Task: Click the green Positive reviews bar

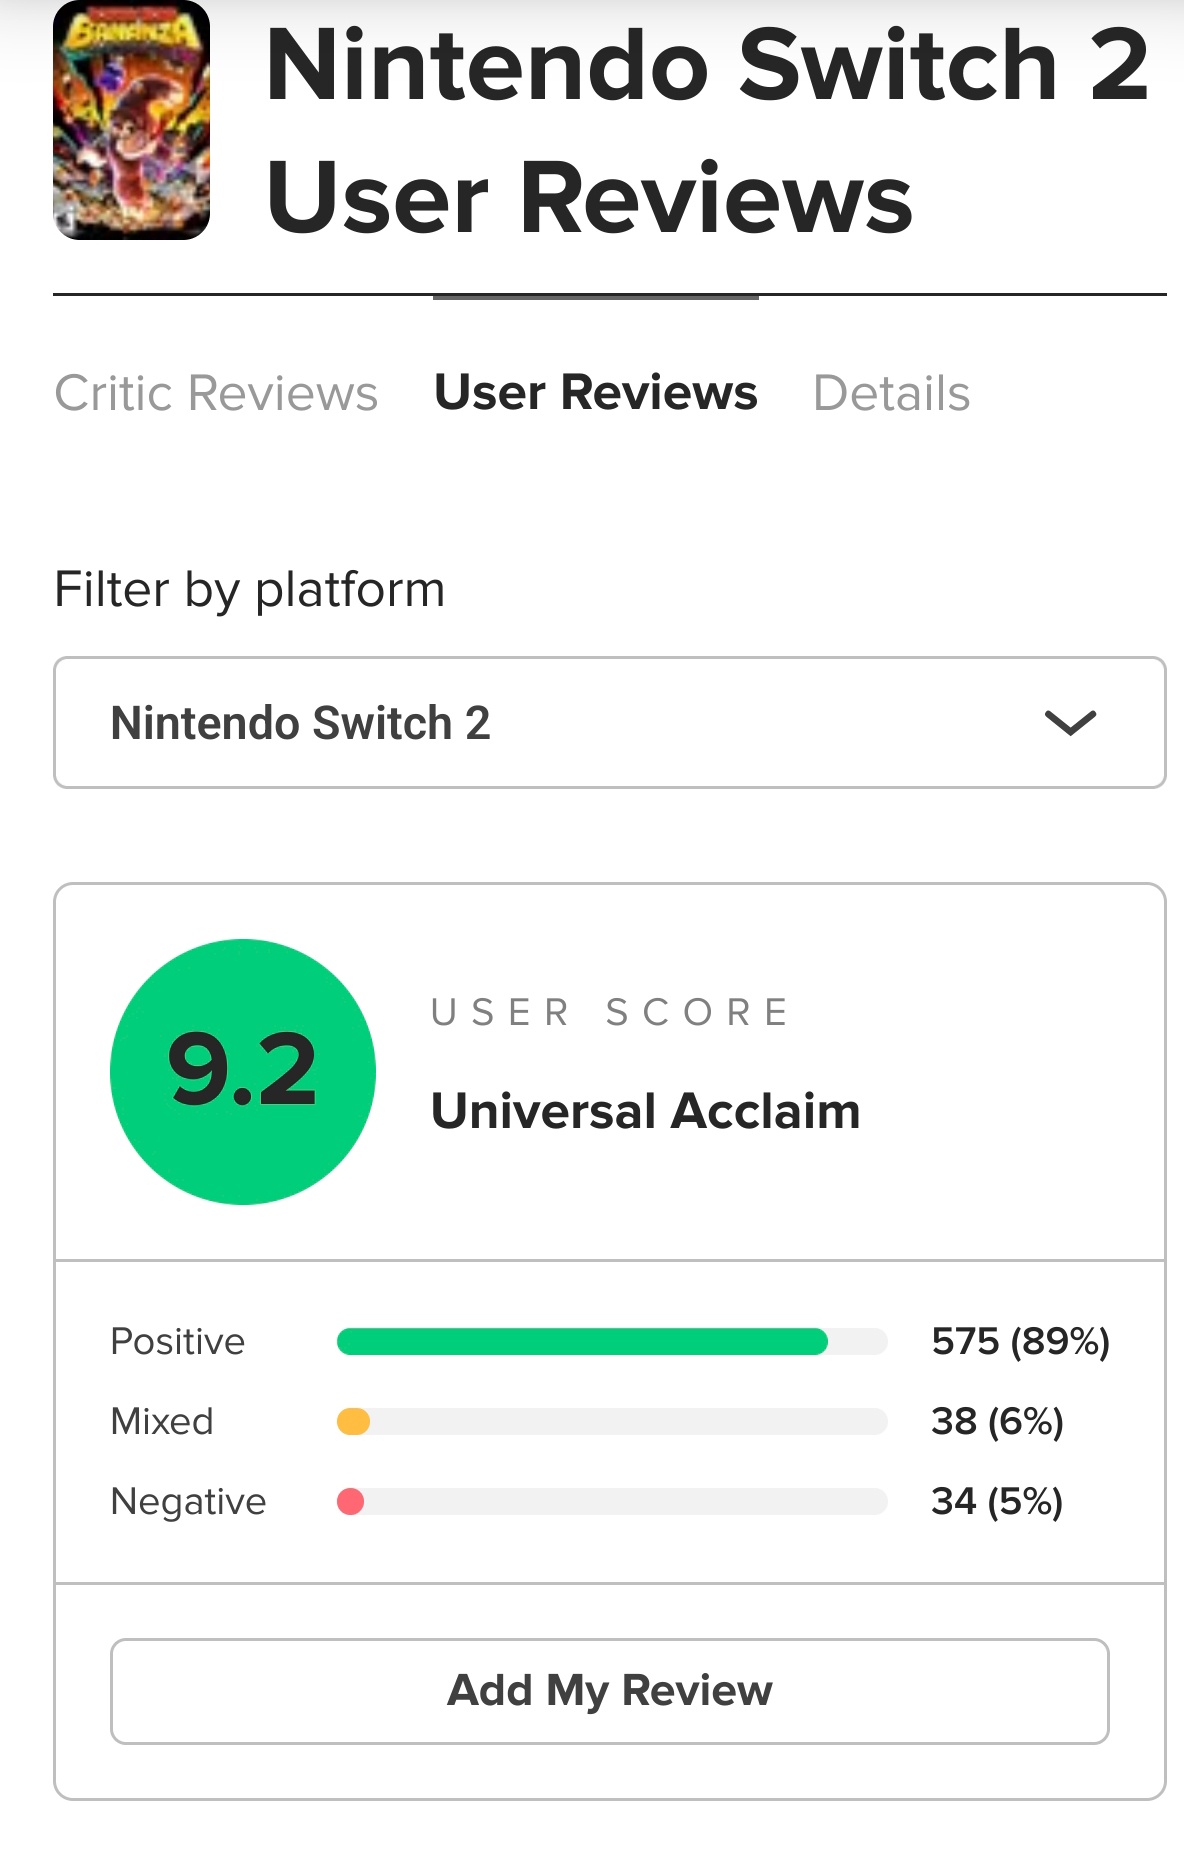Action: pyautogui.click(x=582, y=1341)
